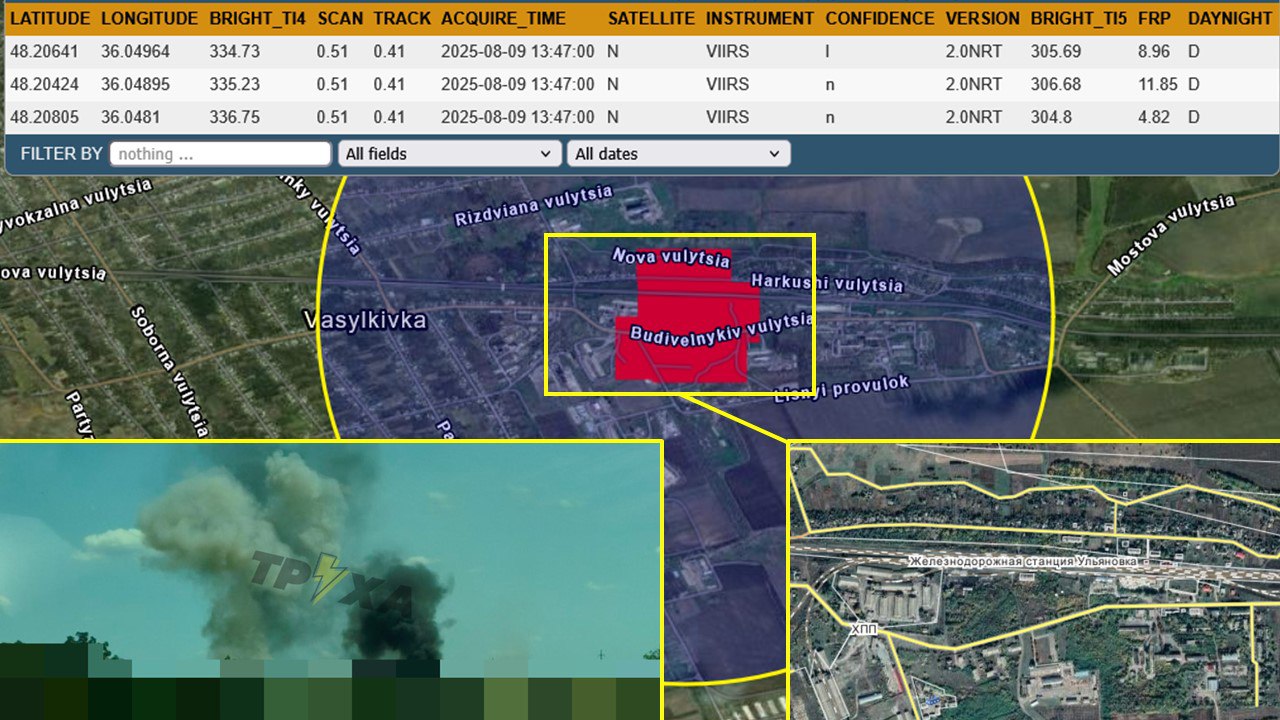This screenshot has width=1280, height=720.
Task: Click the filter text input field
Action: tap(220, 154)
